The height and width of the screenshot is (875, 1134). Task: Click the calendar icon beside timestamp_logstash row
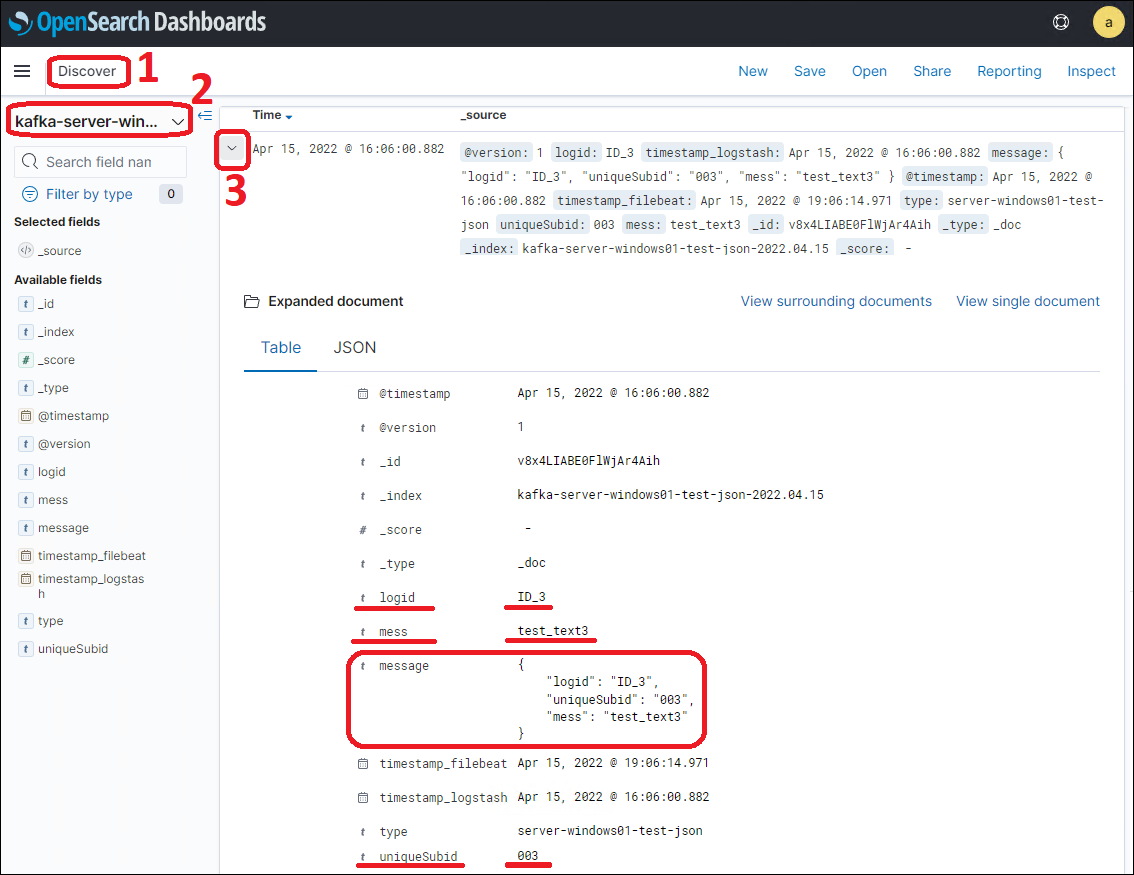click(x=363, y=798)
